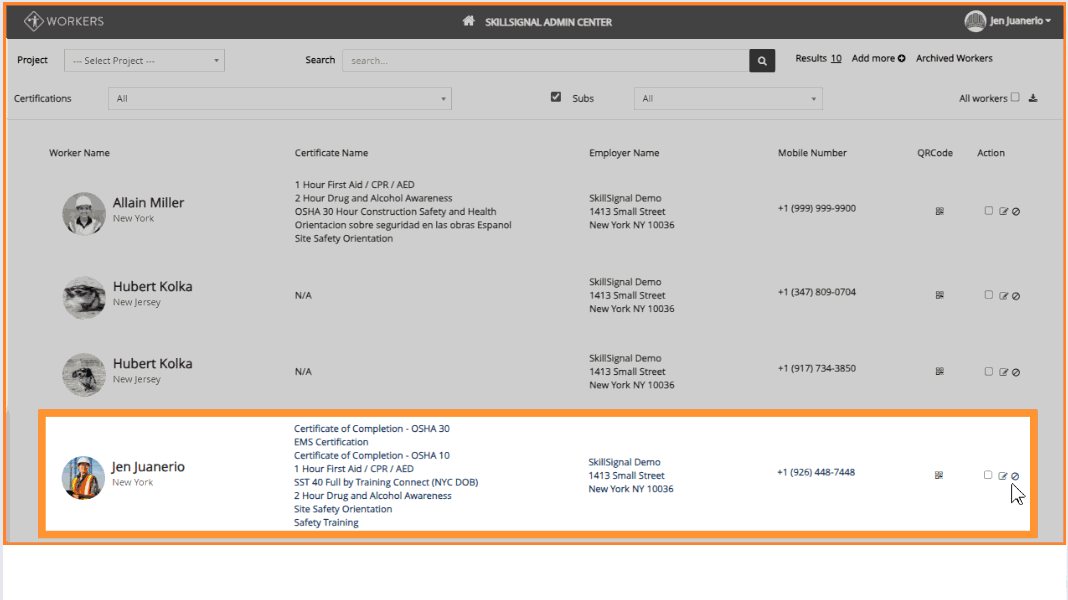Click inside the worker search field
1068x600 pixels.
pyautogui.click(x=546, y=61)
